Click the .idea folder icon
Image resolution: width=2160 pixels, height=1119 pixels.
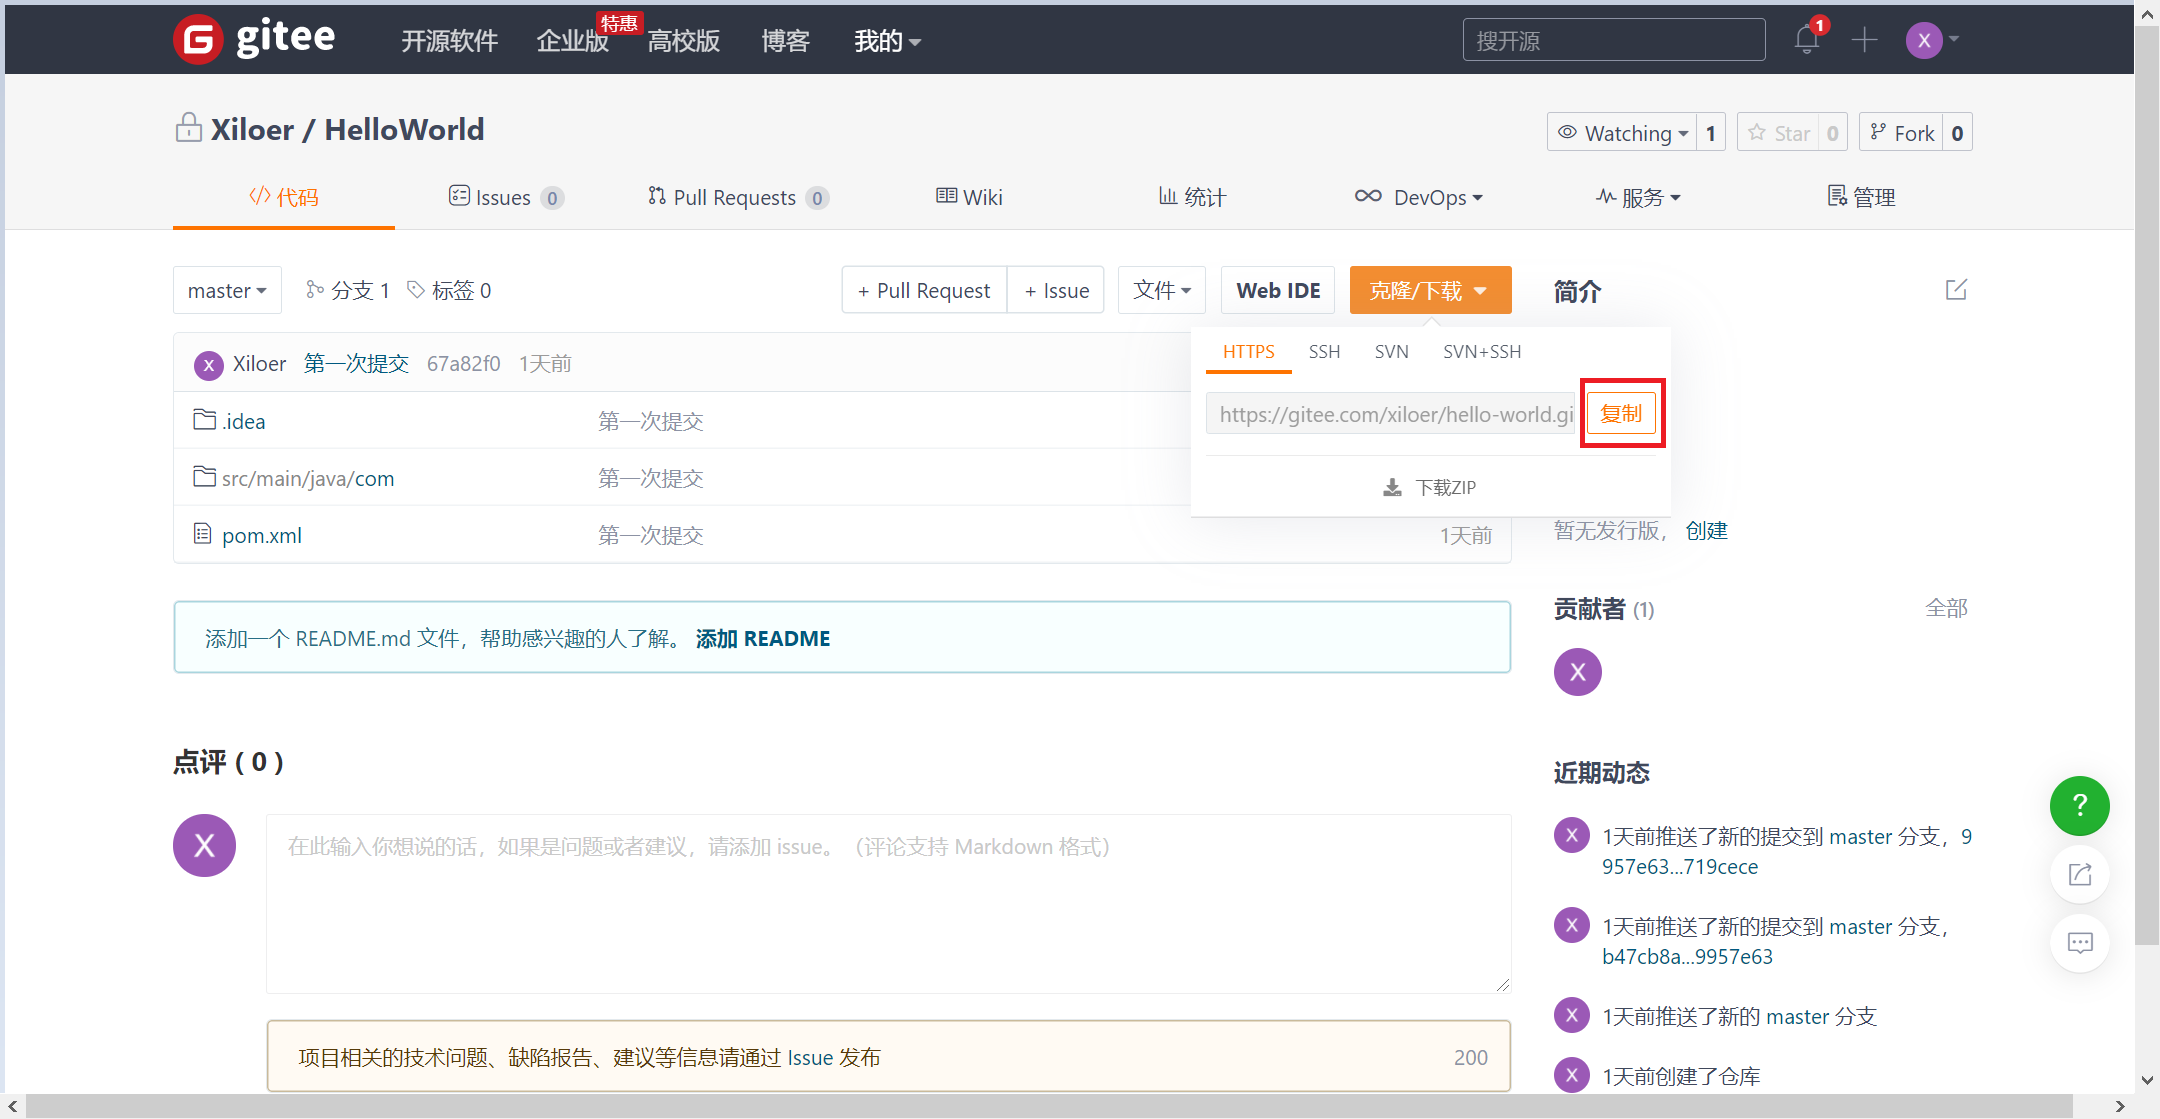(204, 419)
